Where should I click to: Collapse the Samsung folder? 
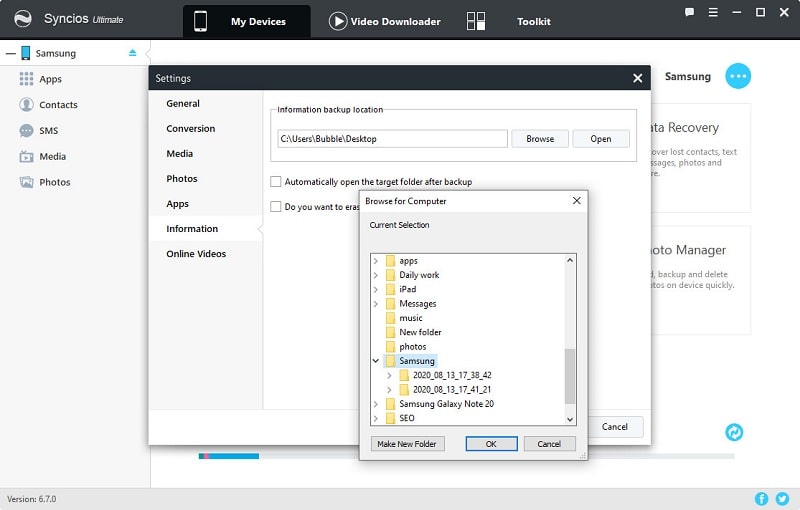pos(376,361)
